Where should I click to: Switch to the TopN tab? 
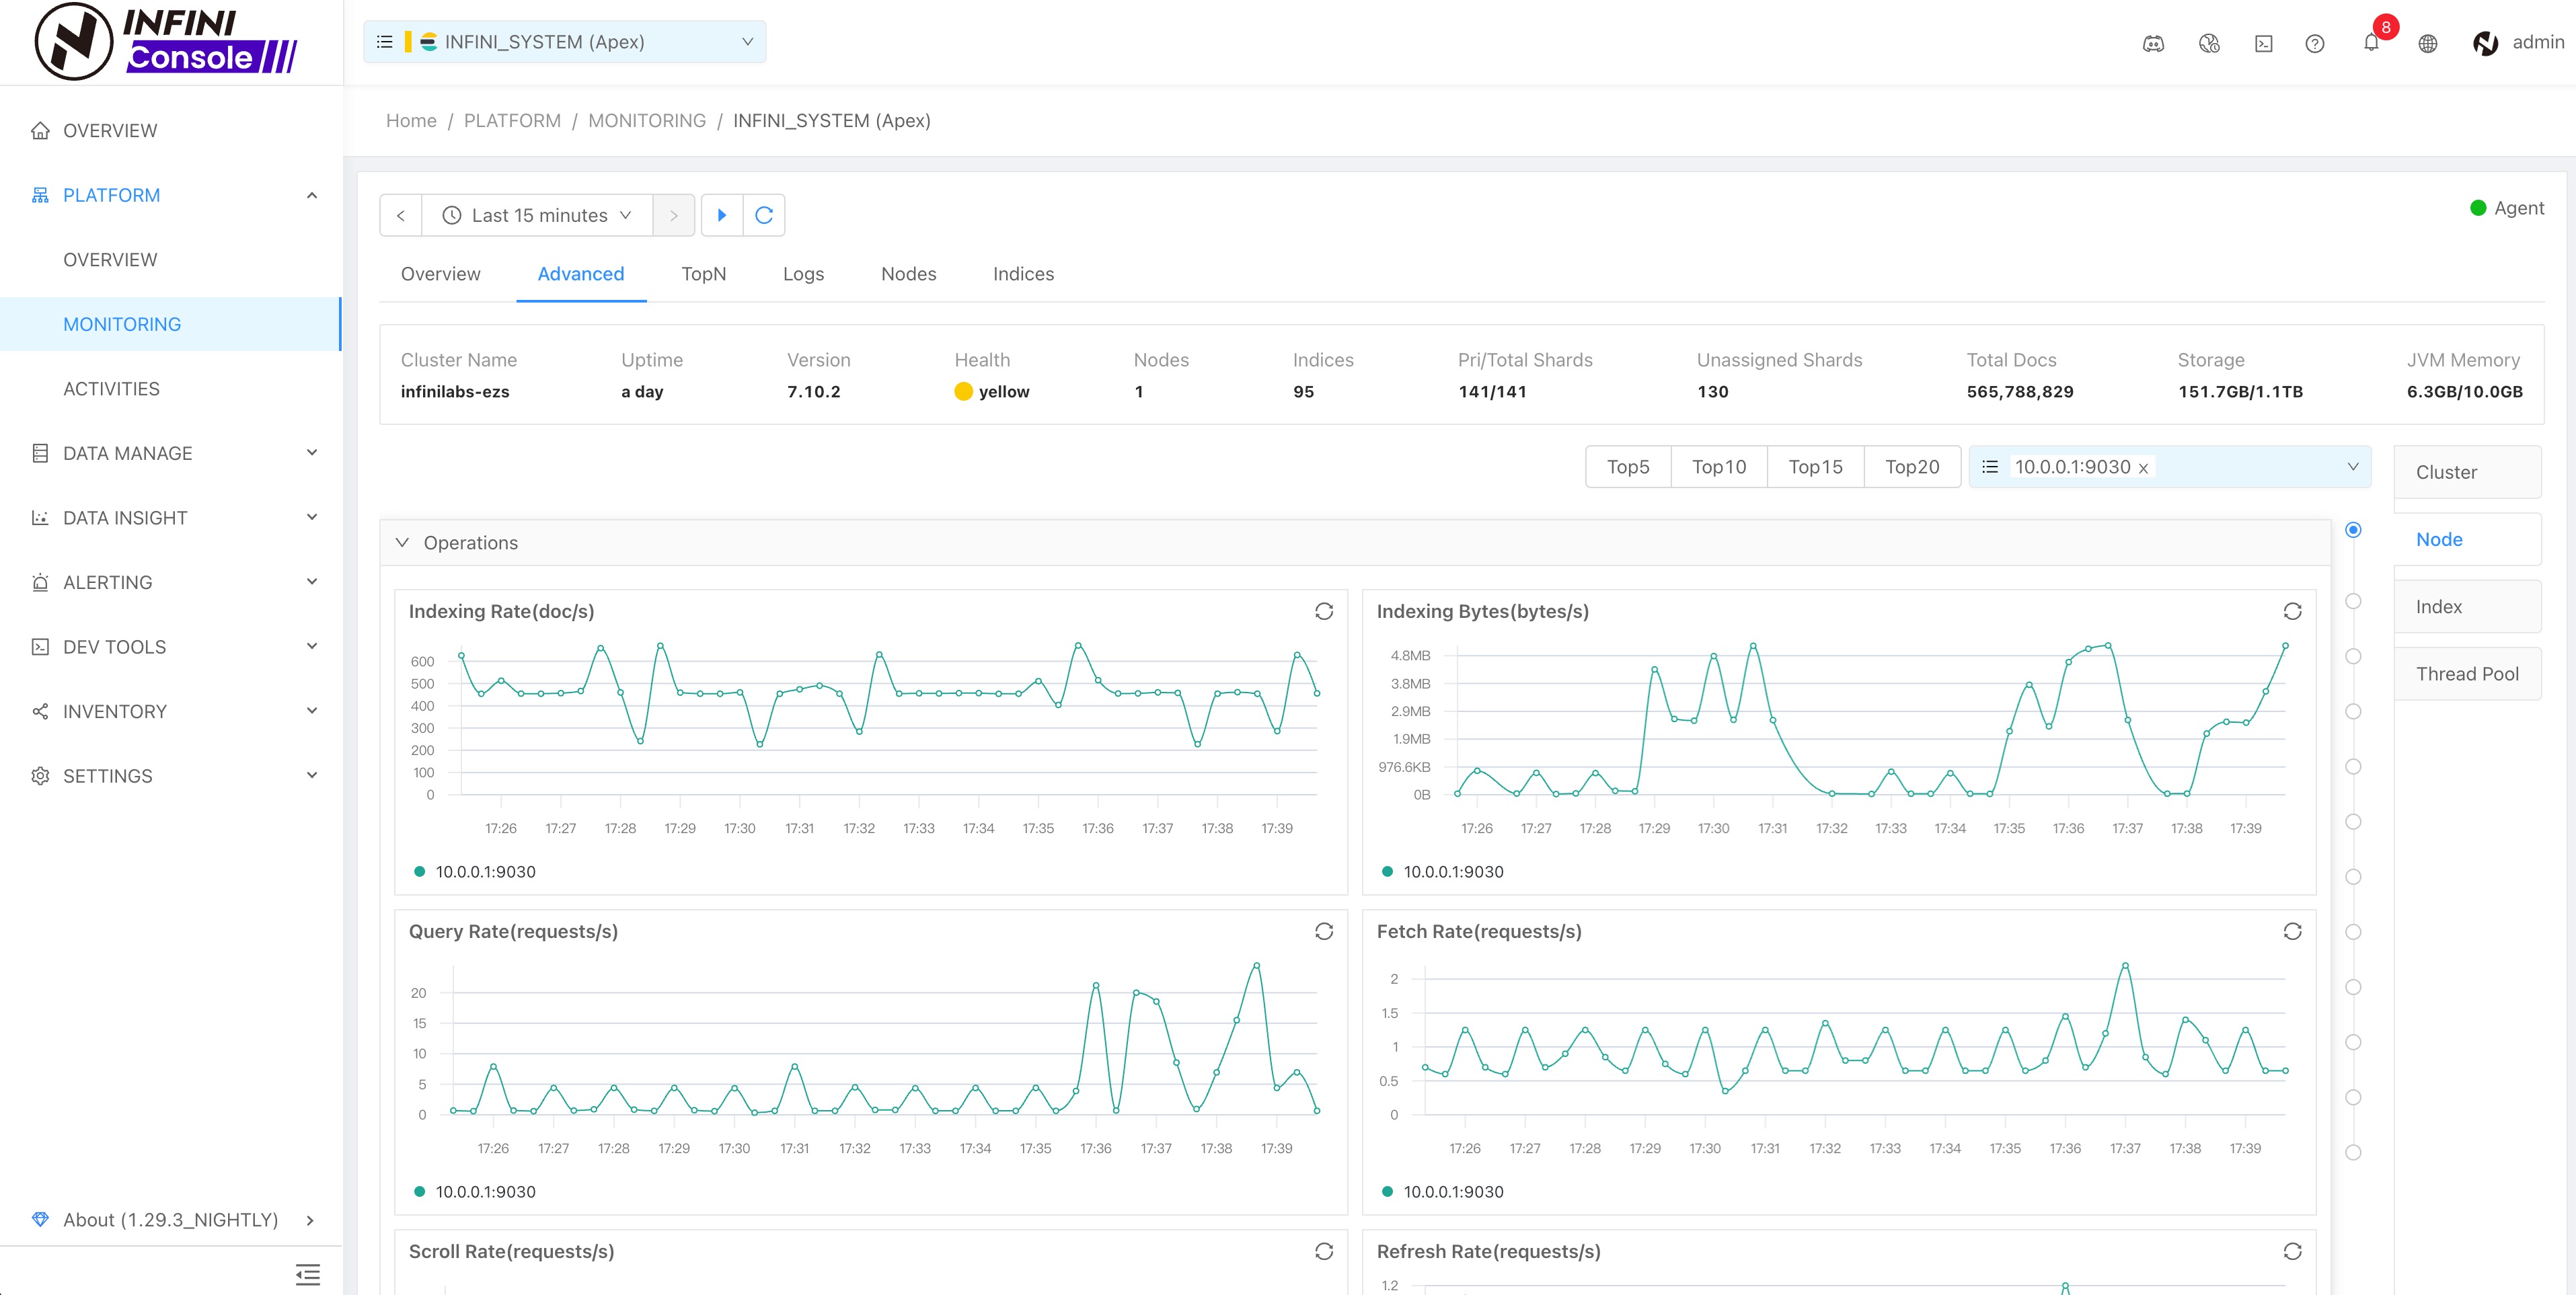click(703, 274)
